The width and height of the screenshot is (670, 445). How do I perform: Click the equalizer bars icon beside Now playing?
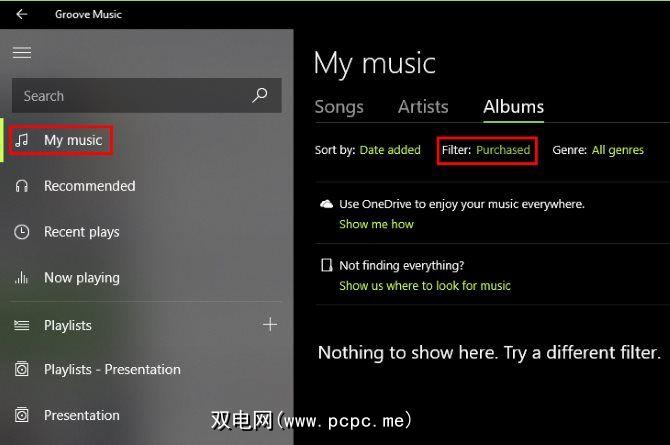click(22, 278)
